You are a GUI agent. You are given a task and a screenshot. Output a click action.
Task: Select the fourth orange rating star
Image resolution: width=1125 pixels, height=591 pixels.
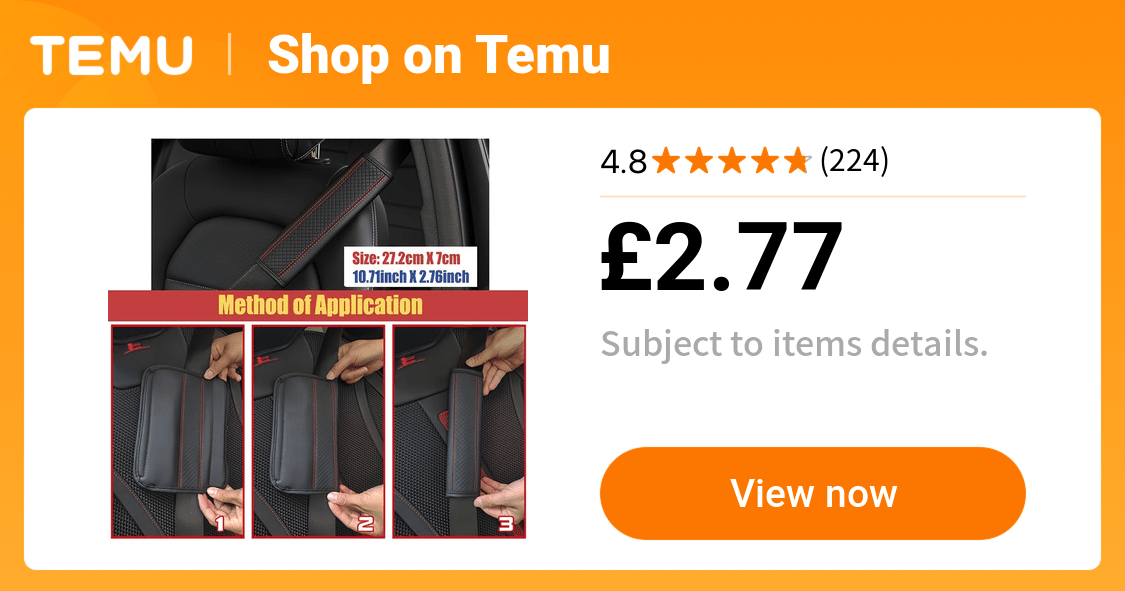coord(765,161)
